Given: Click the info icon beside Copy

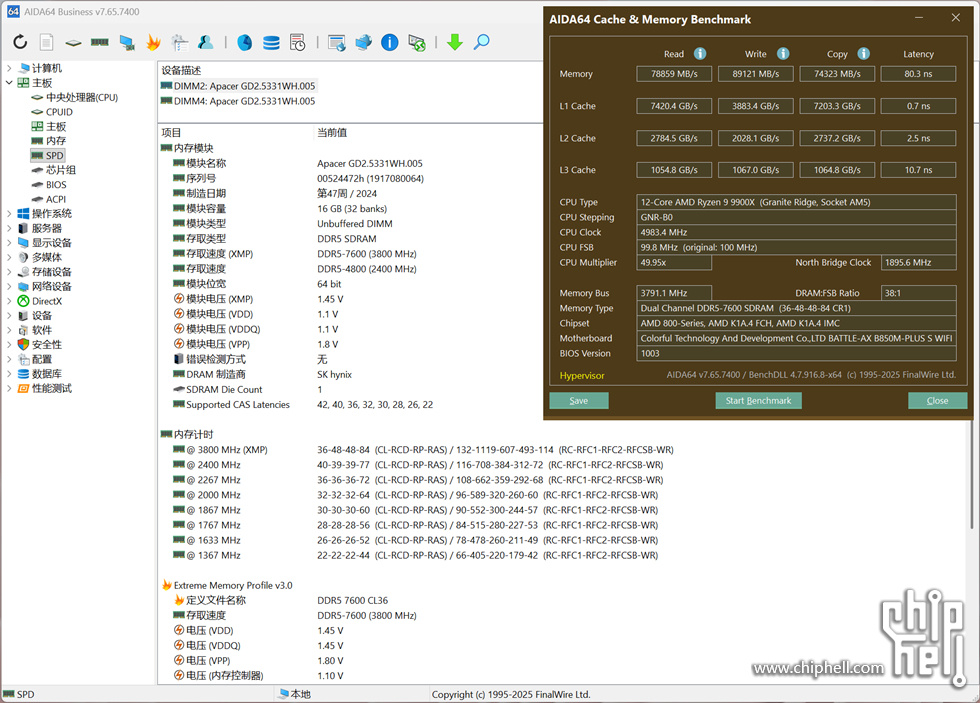Looking at the screenshot, I should pos(863,54).
